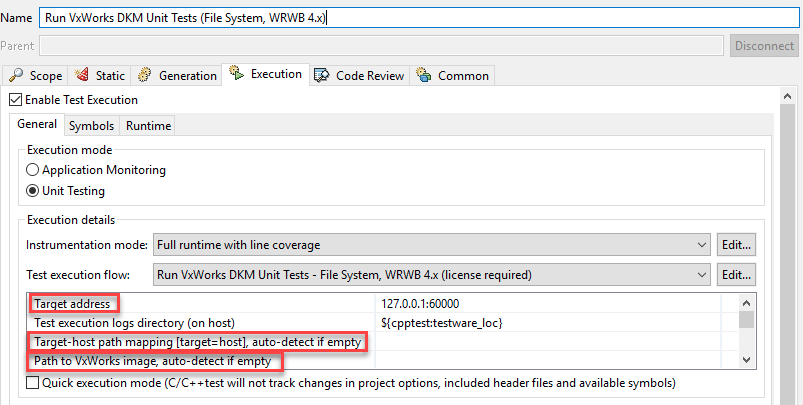Click the Common tab icon
The height and width of the screenshot is (405, 803).
coord(424,75)
